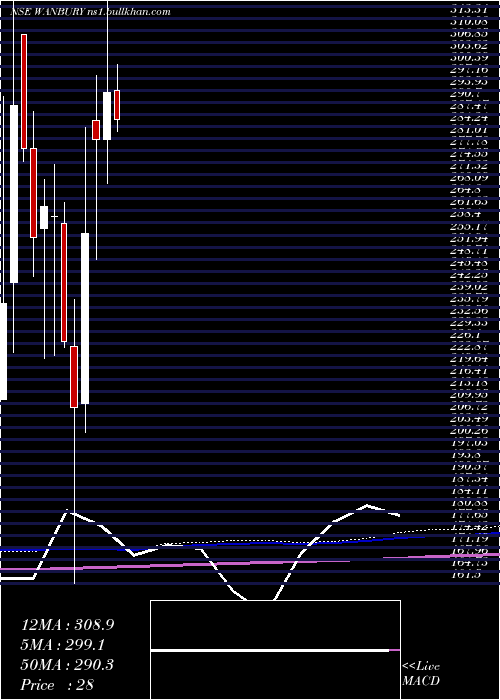Click the <<Live MACD label
The image size is (500, 700).
tap(421, 674)
